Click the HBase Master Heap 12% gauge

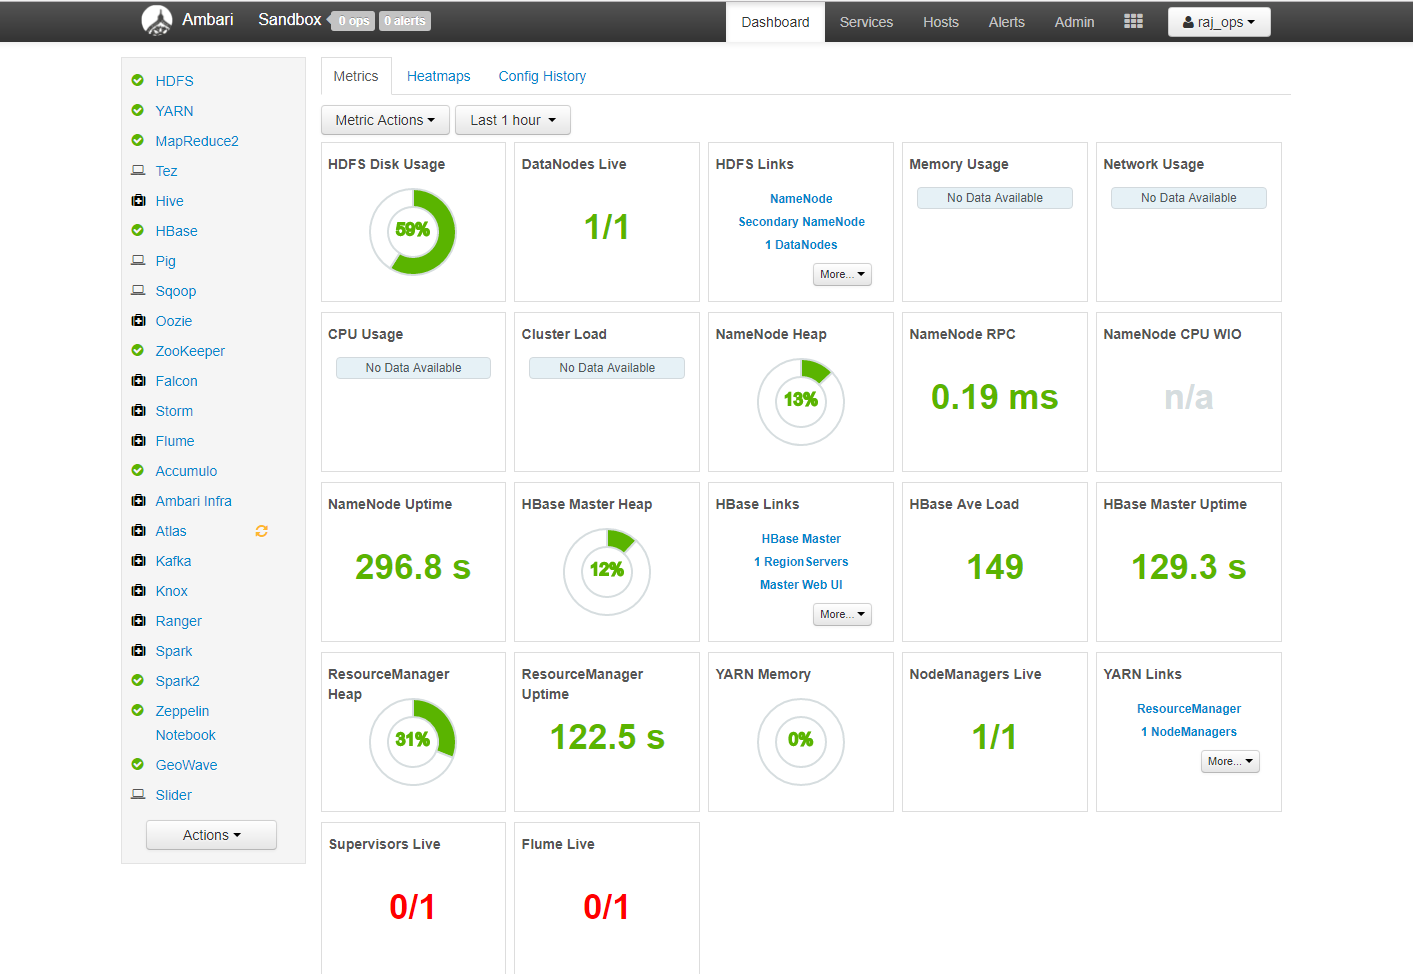click(x=607, y=572)
